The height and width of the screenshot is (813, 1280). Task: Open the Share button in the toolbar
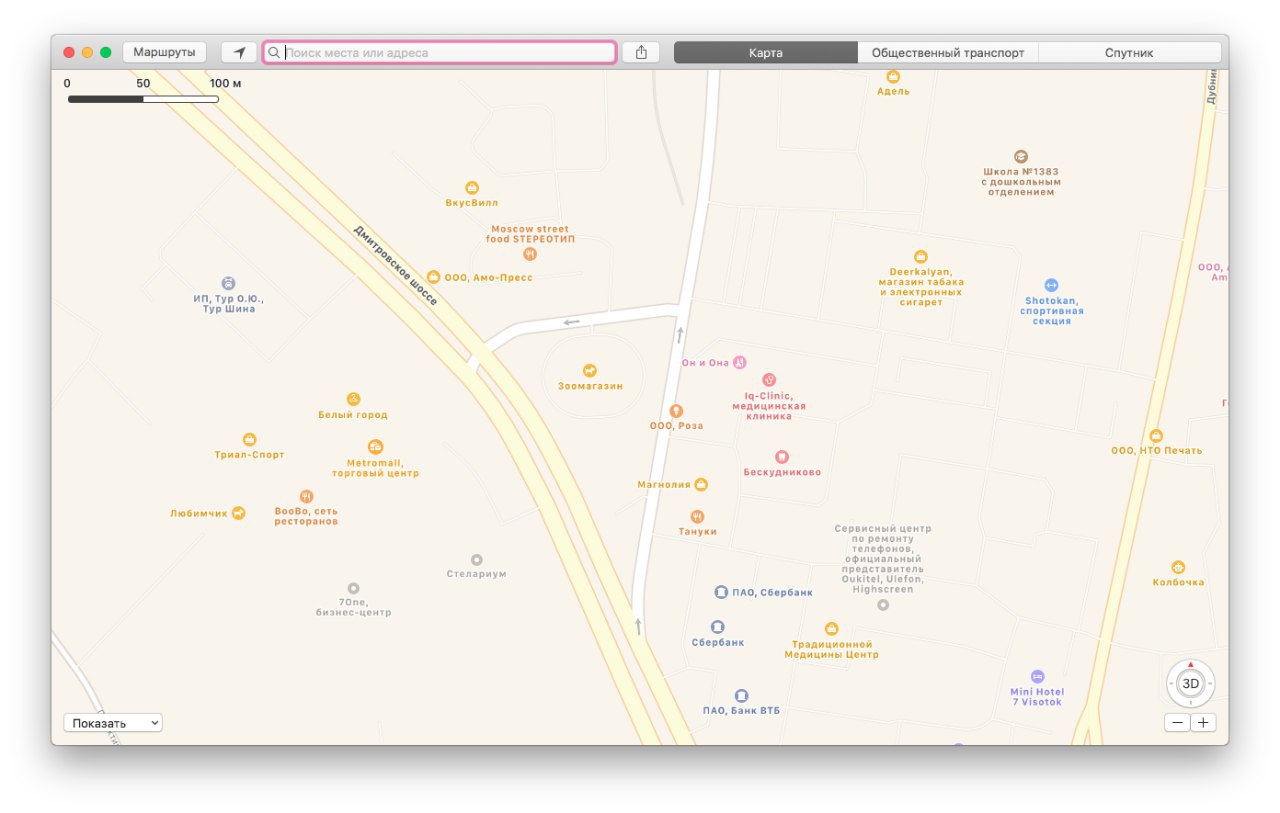(x=641, y=52)
